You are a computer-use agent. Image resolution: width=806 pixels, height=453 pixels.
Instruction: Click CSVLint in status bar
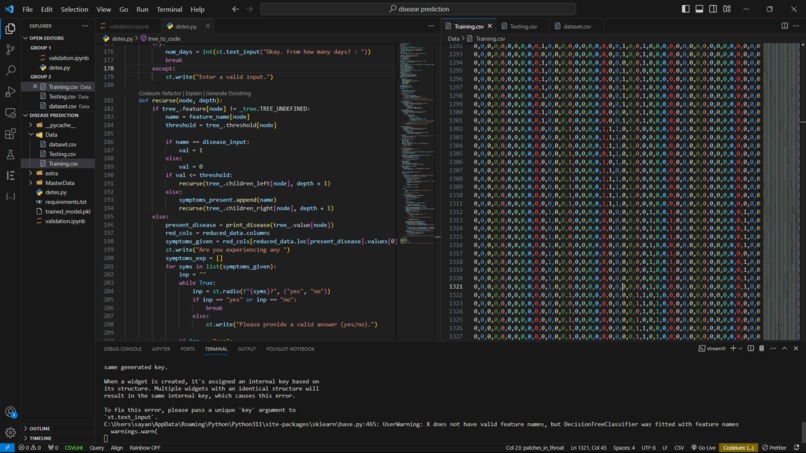point(74,448)
